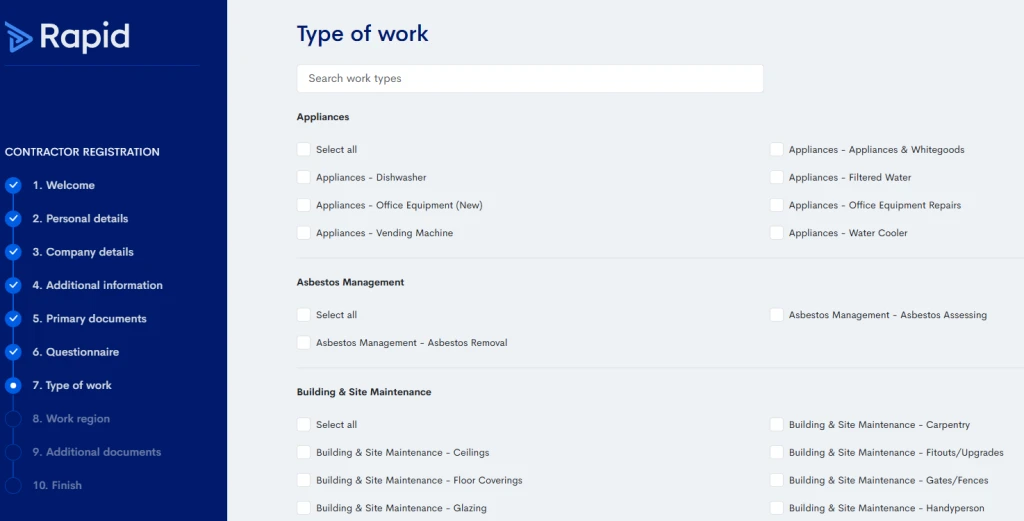Viewport: 1024px width, 521px height.
Task: Check Appliances - Water Cooler box
Action: 776,233
